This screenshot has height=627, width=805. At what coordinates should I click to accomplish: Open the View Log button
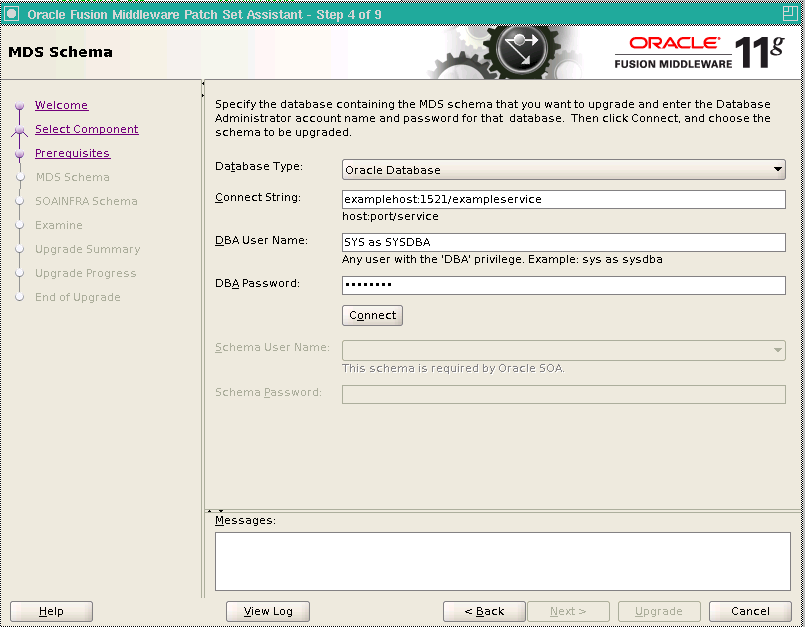tap(268, 611)
